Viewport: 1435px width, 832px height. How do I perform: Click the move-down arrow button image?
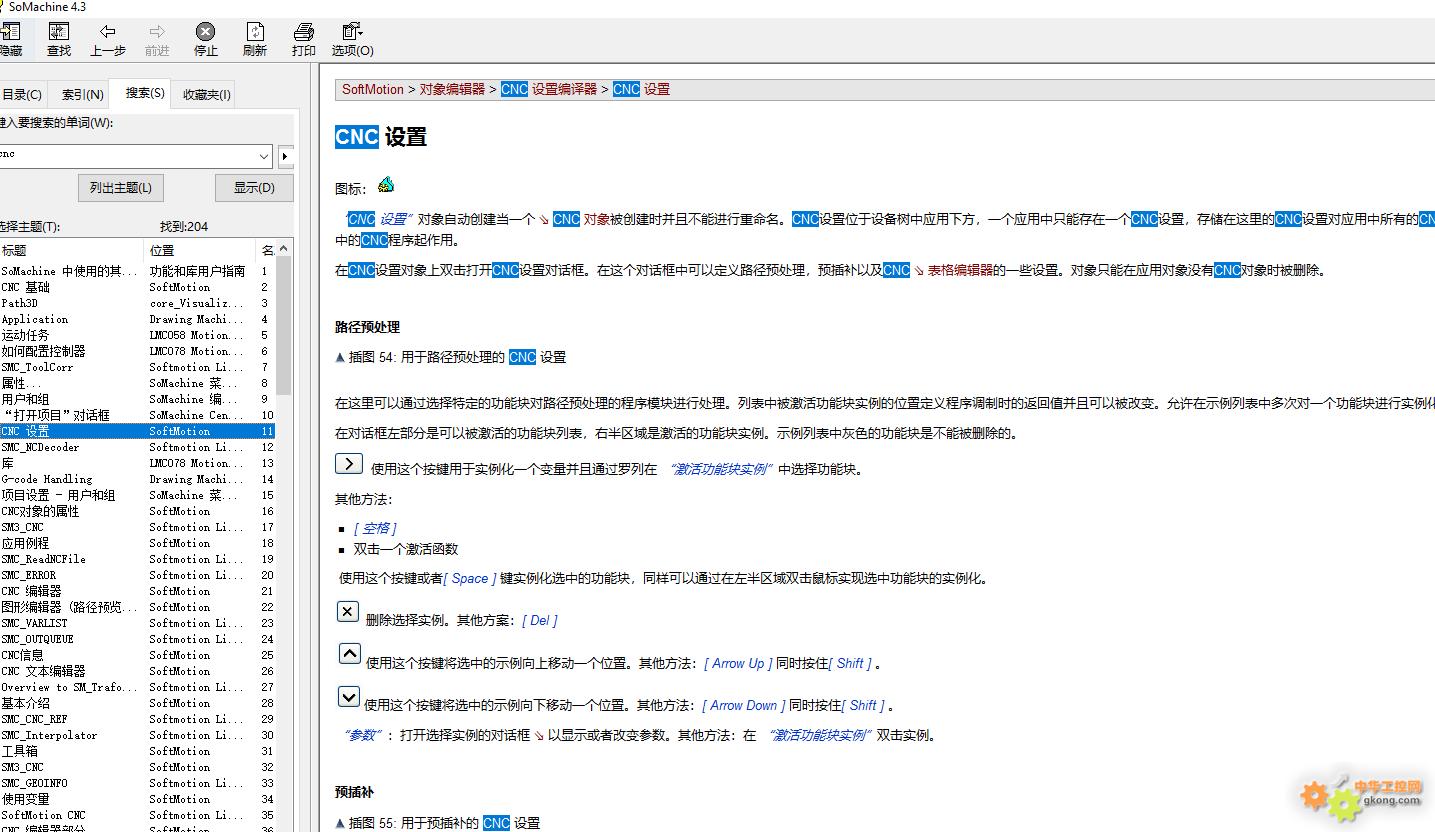click(348, 696)
